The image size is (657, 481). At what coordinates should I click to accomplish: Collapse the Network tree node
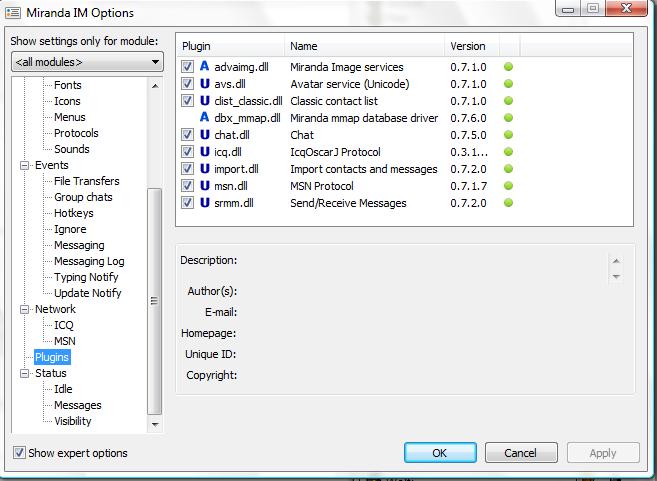[25, 309]
